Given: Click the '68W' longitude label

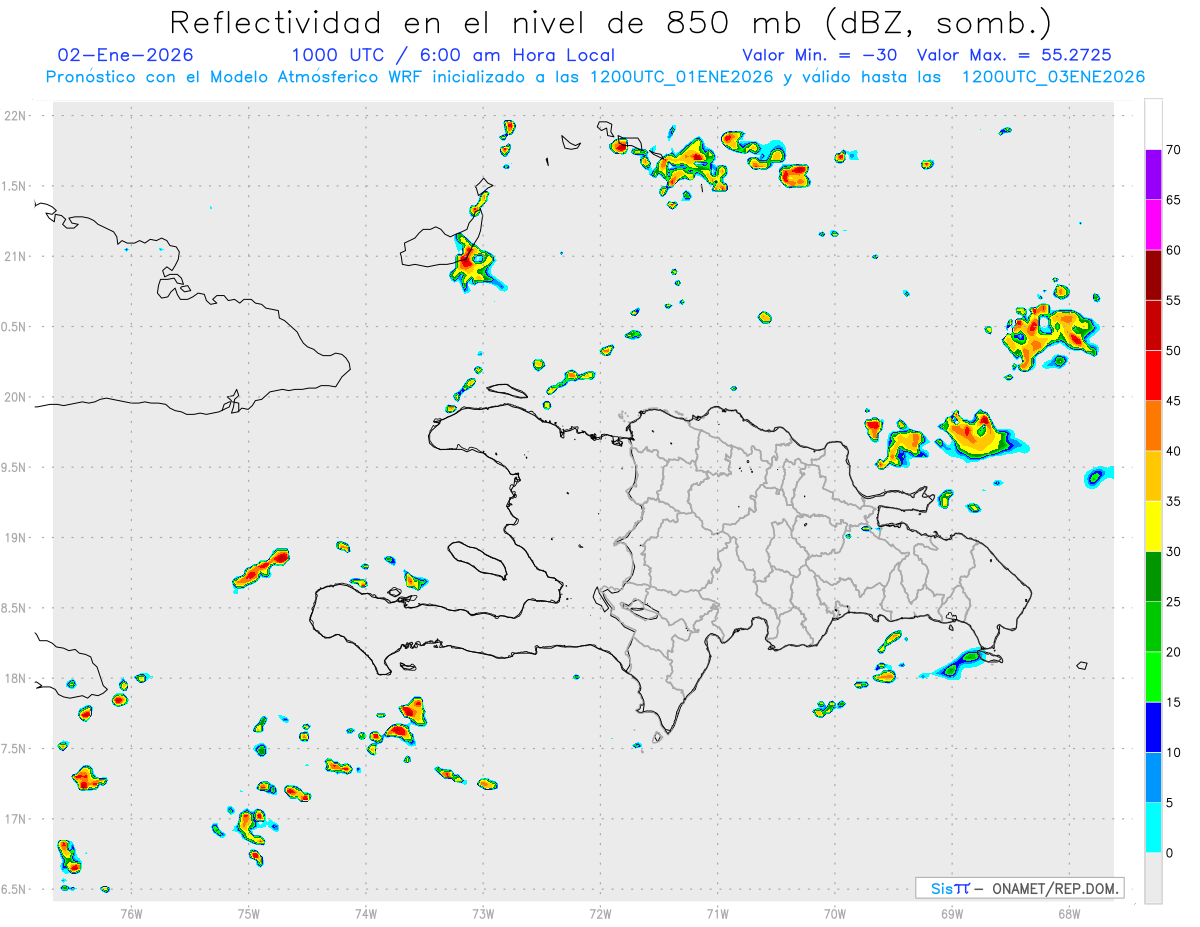Looking at the screenshot, I should point(1068,913).
